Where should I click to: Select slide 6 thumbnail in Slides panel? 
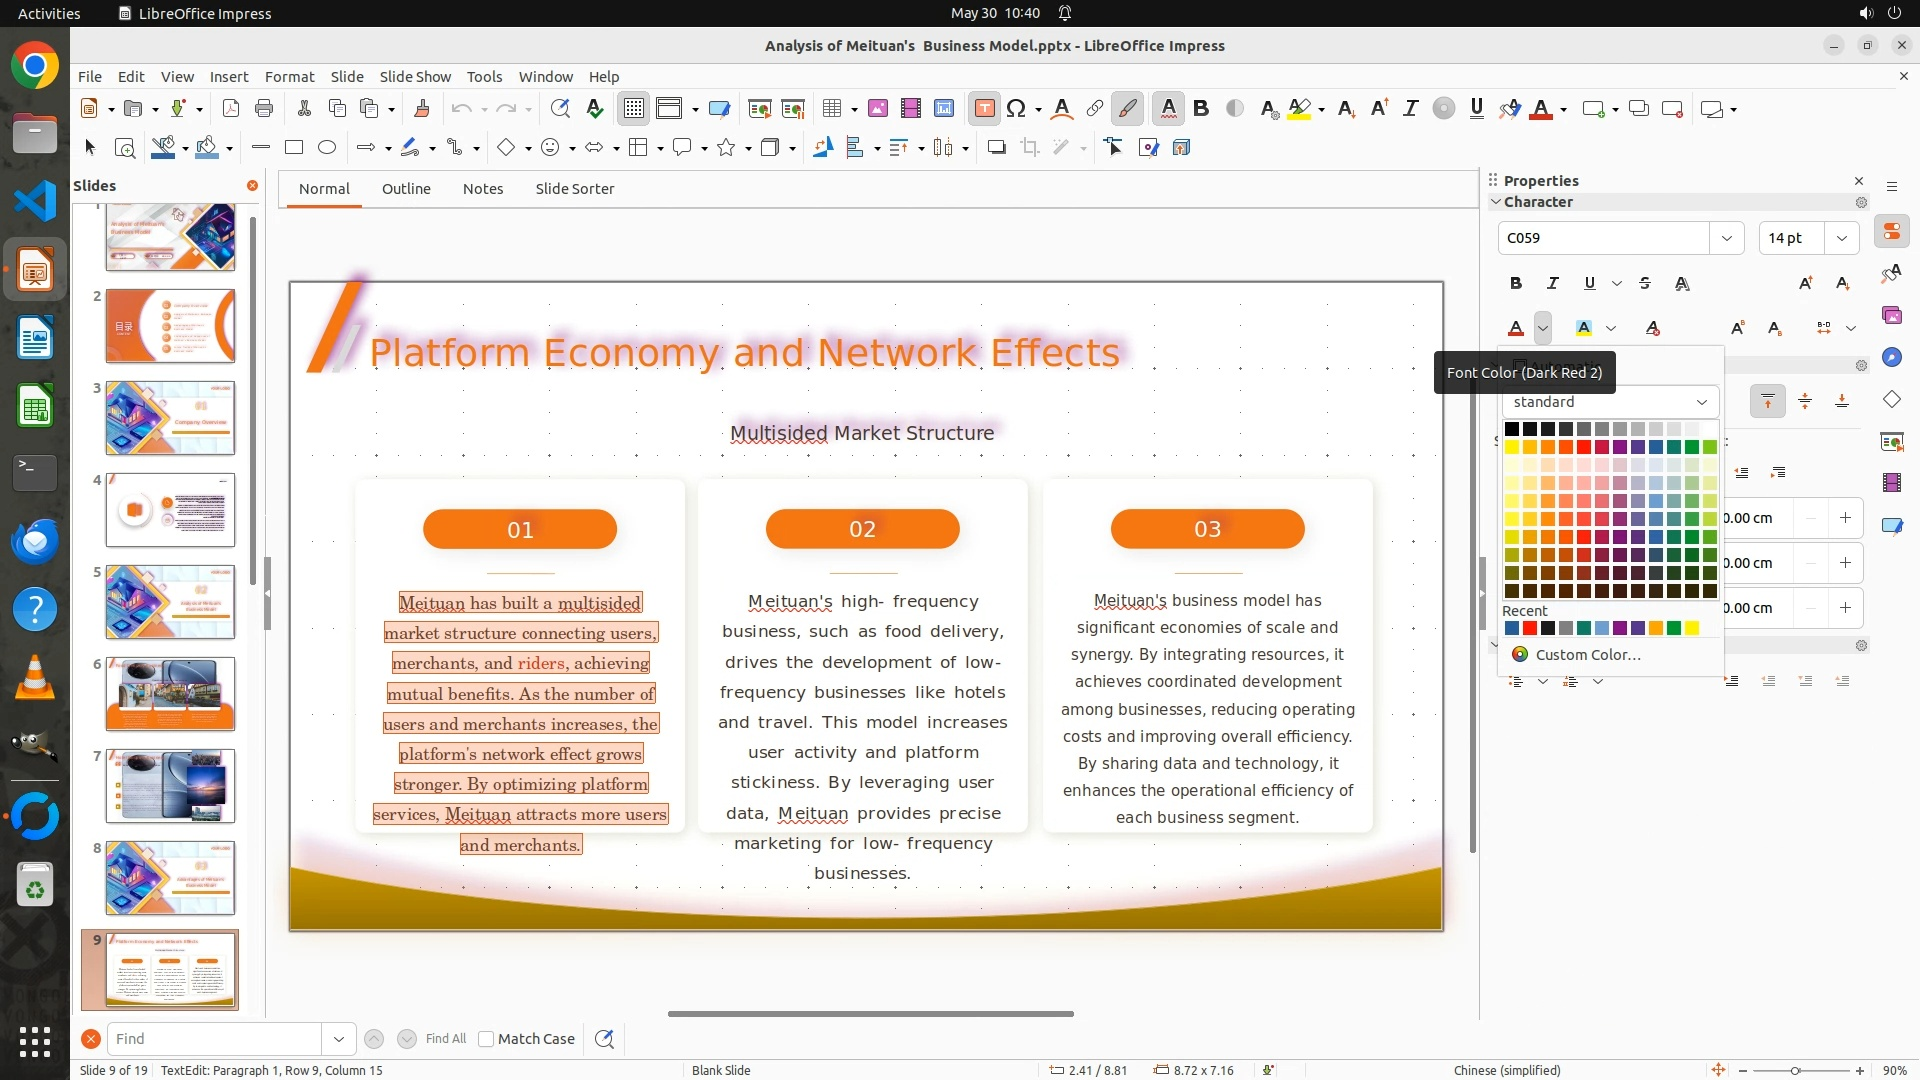(170, 694)
